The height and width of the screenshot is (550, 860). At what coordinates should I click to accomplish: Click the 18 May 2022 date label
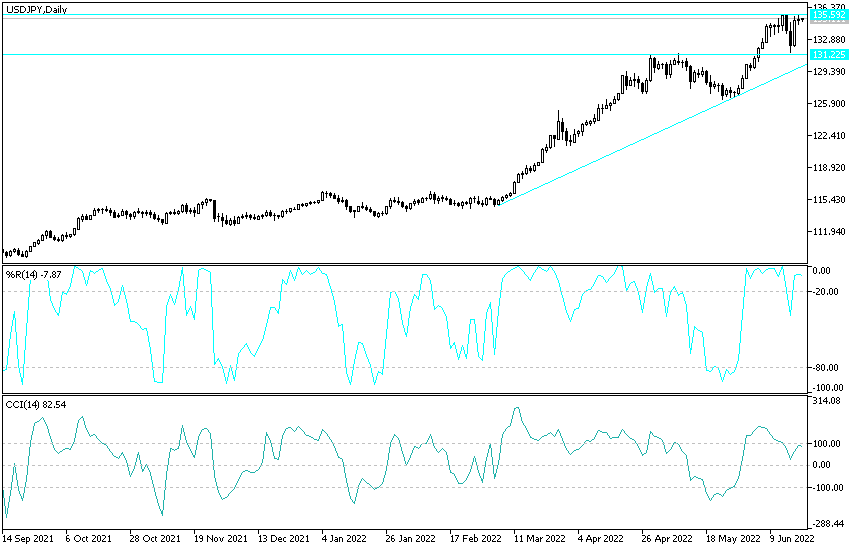click(x=732, y=538)
